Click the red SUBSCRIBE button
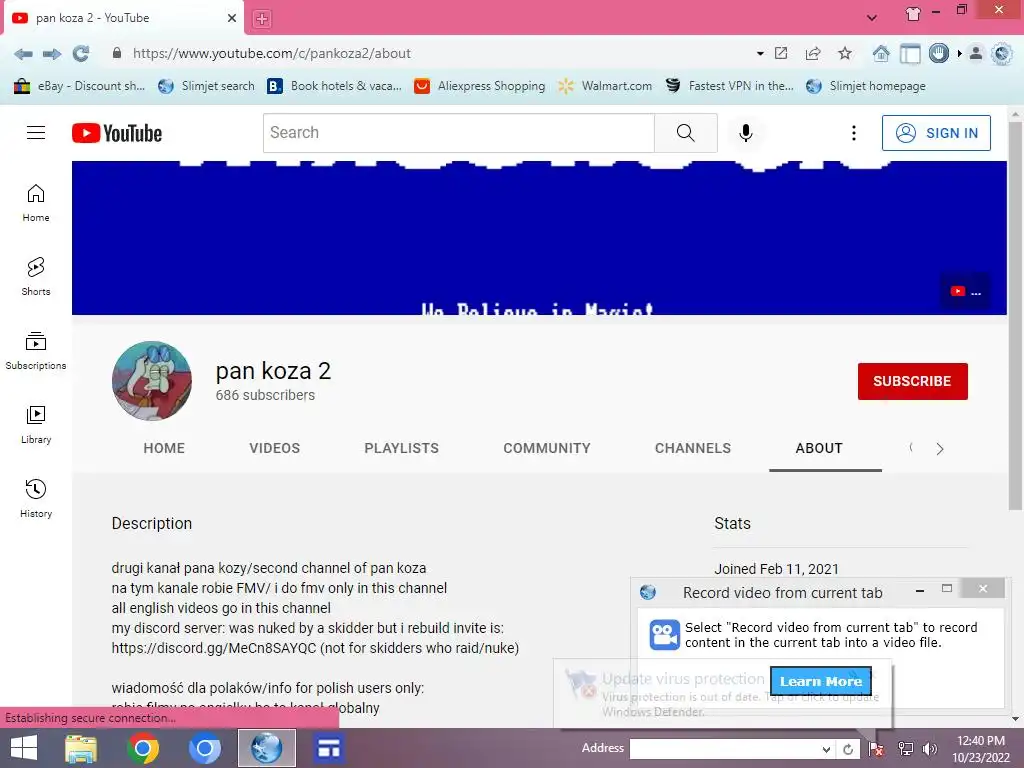The width and height of the screenshot is (1024, 768). [912, 381]
